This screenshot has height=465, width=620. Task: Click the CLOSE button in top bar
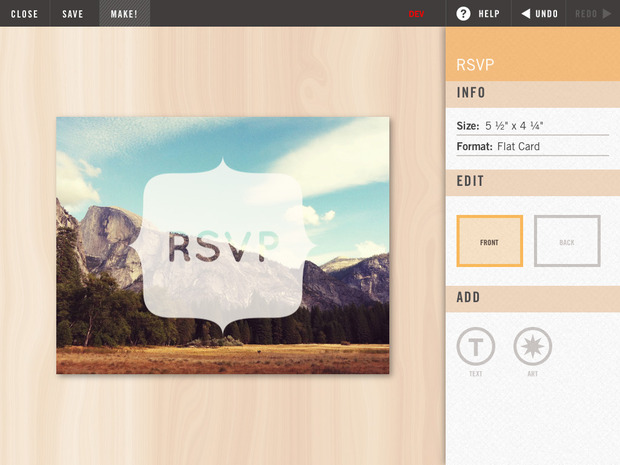click(25, 14)
